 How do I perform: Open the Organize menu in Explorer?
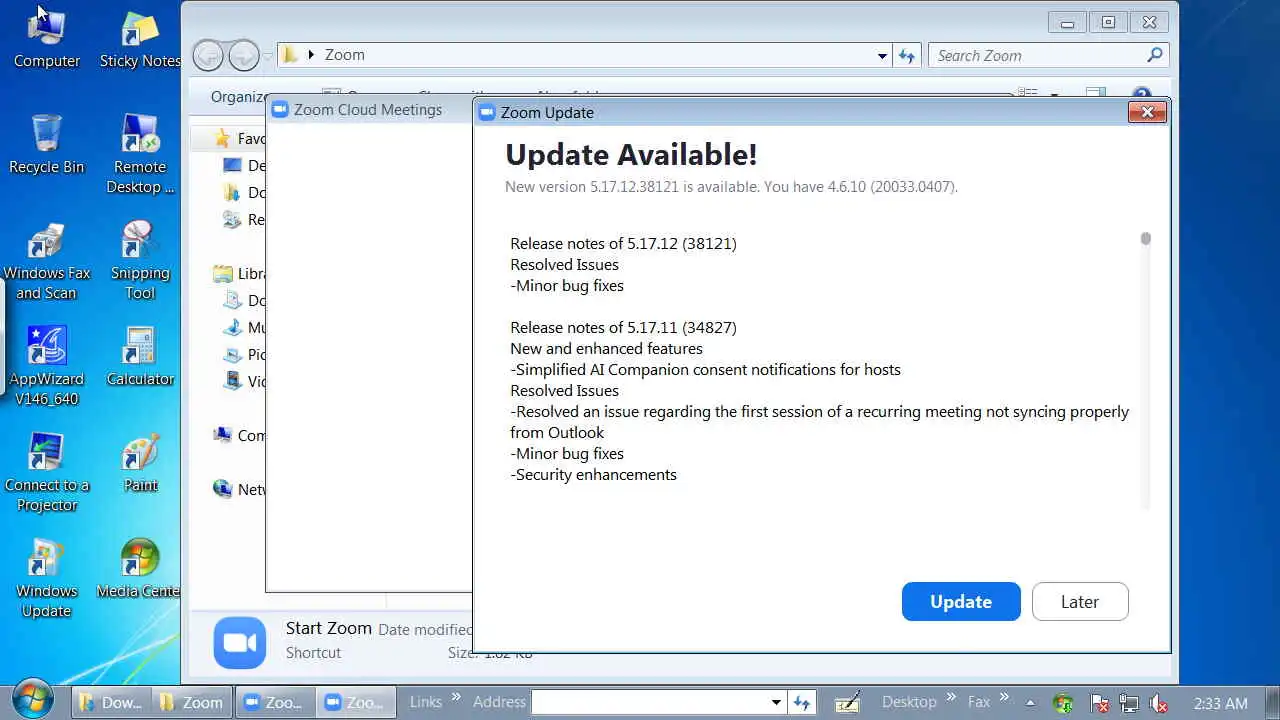[240, 97]
